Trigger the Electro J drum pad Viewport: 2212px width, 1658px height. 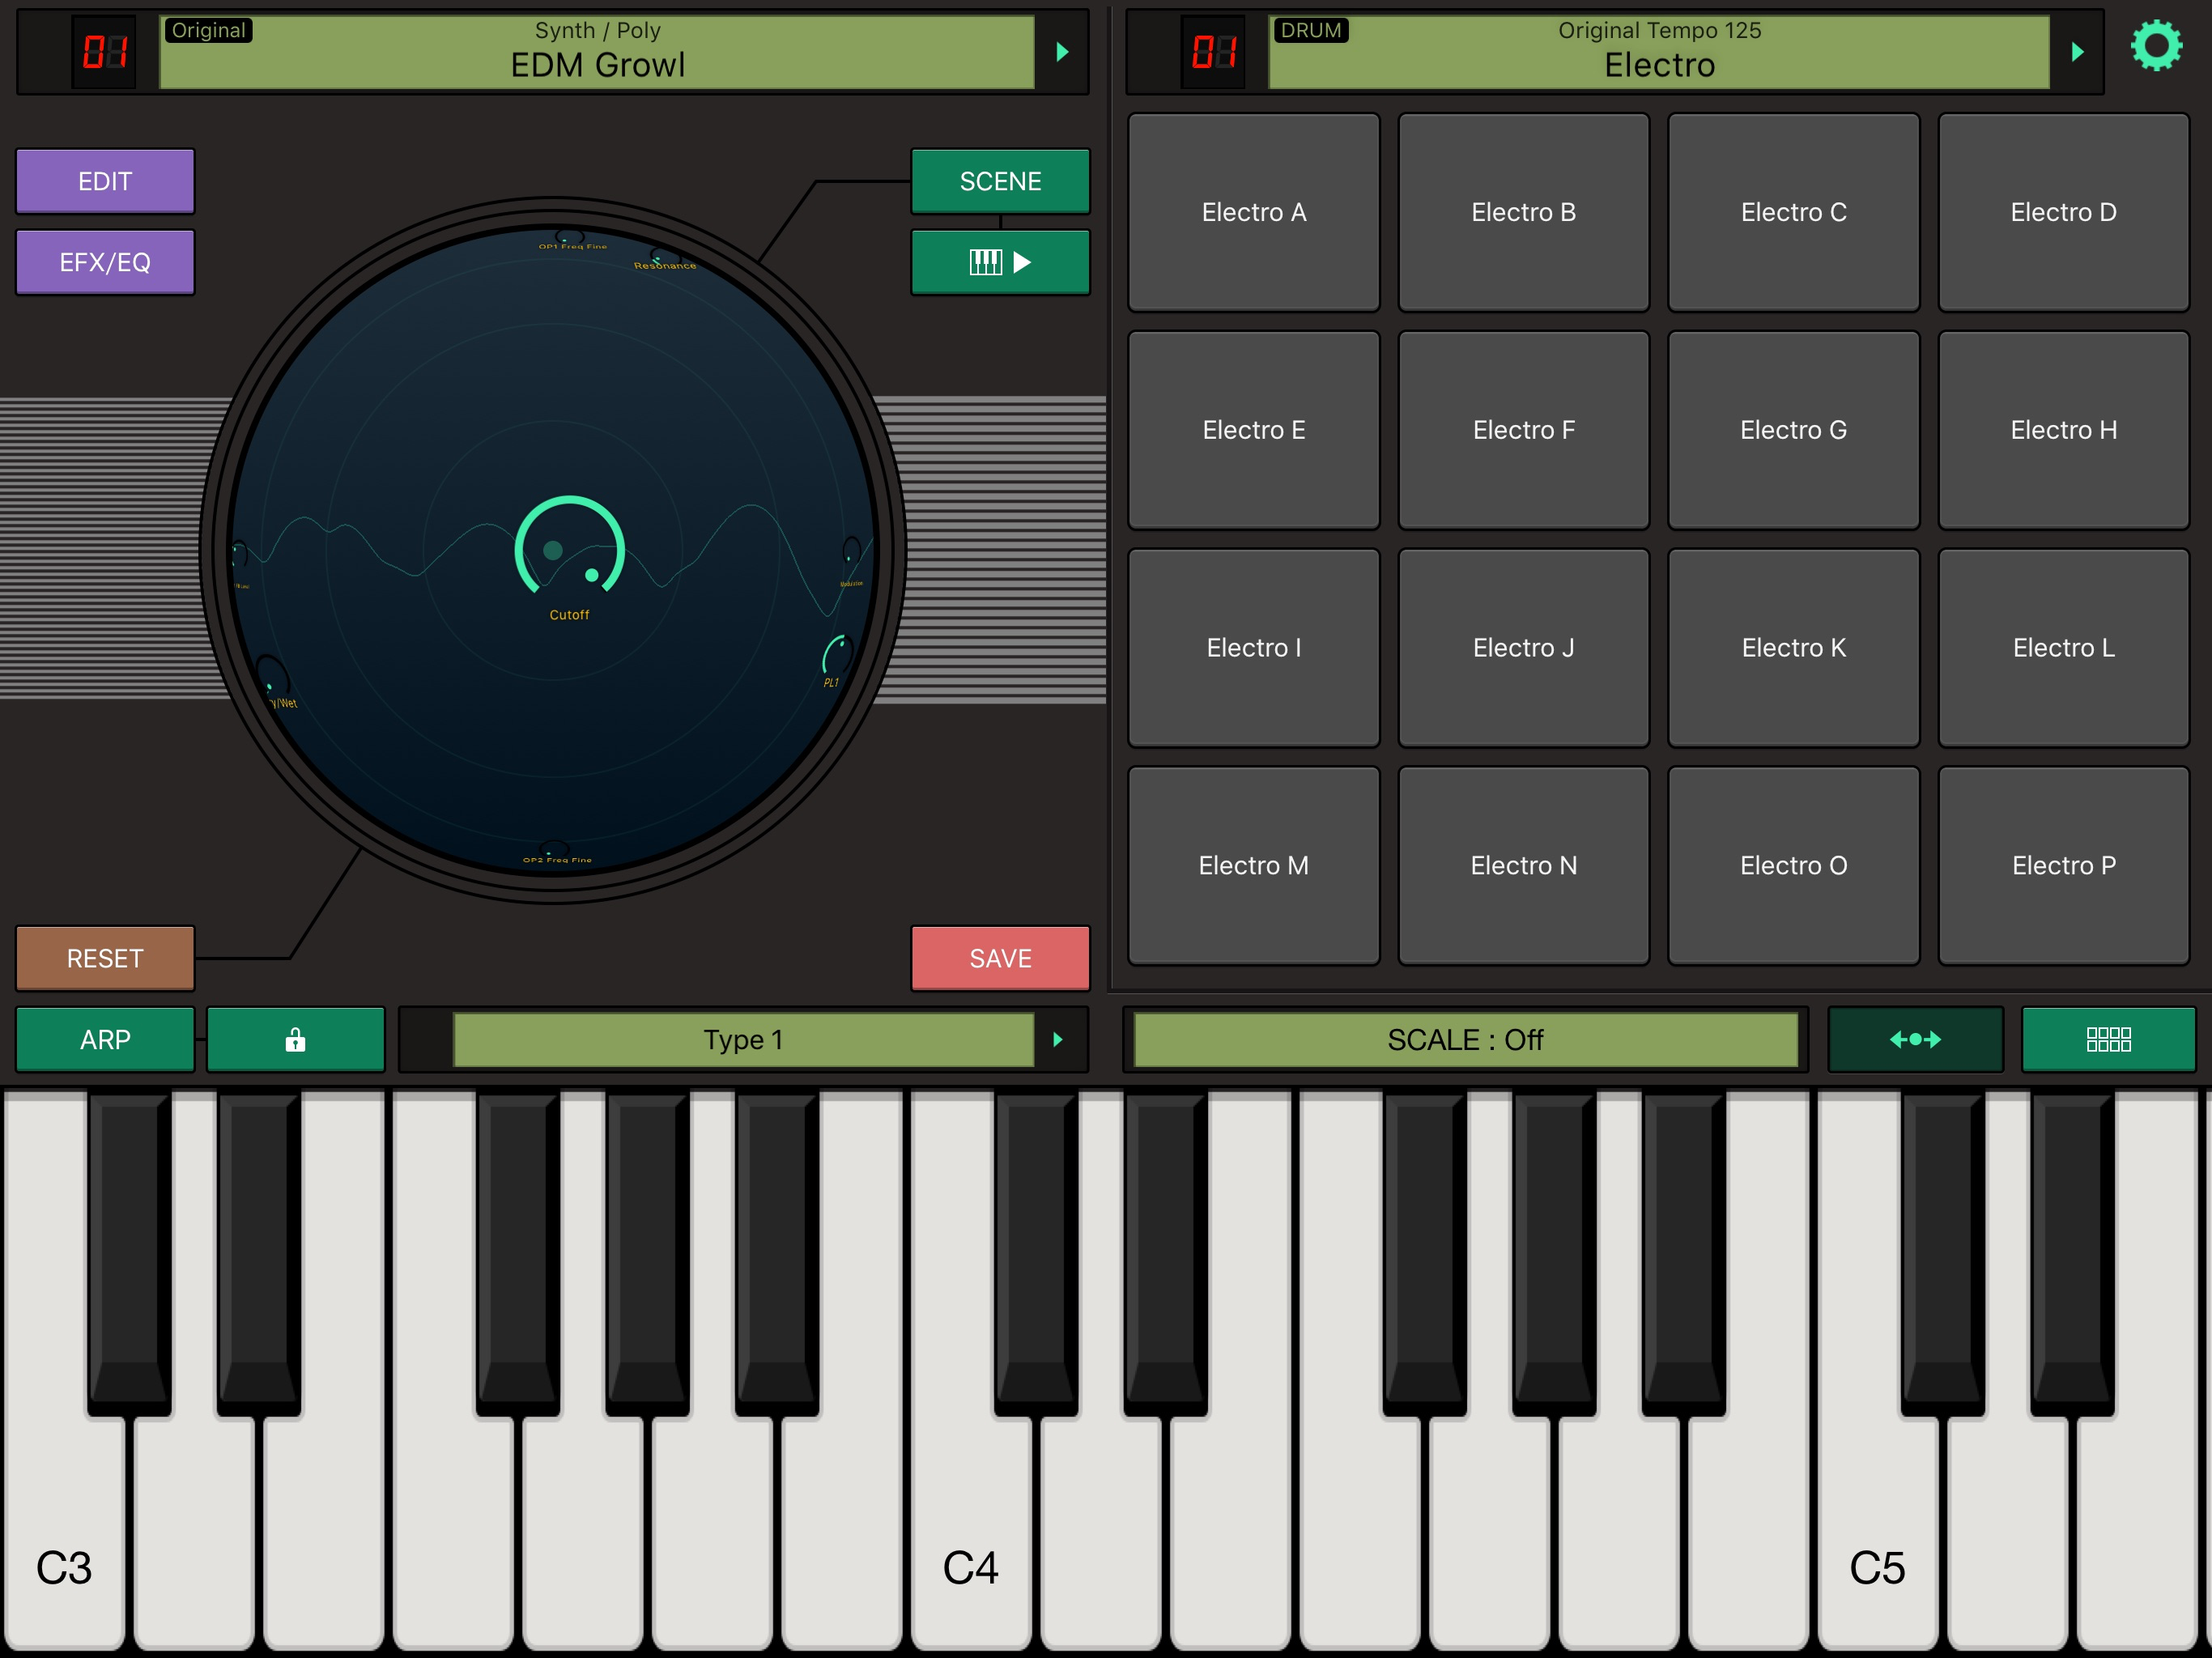click(1524, 648)
